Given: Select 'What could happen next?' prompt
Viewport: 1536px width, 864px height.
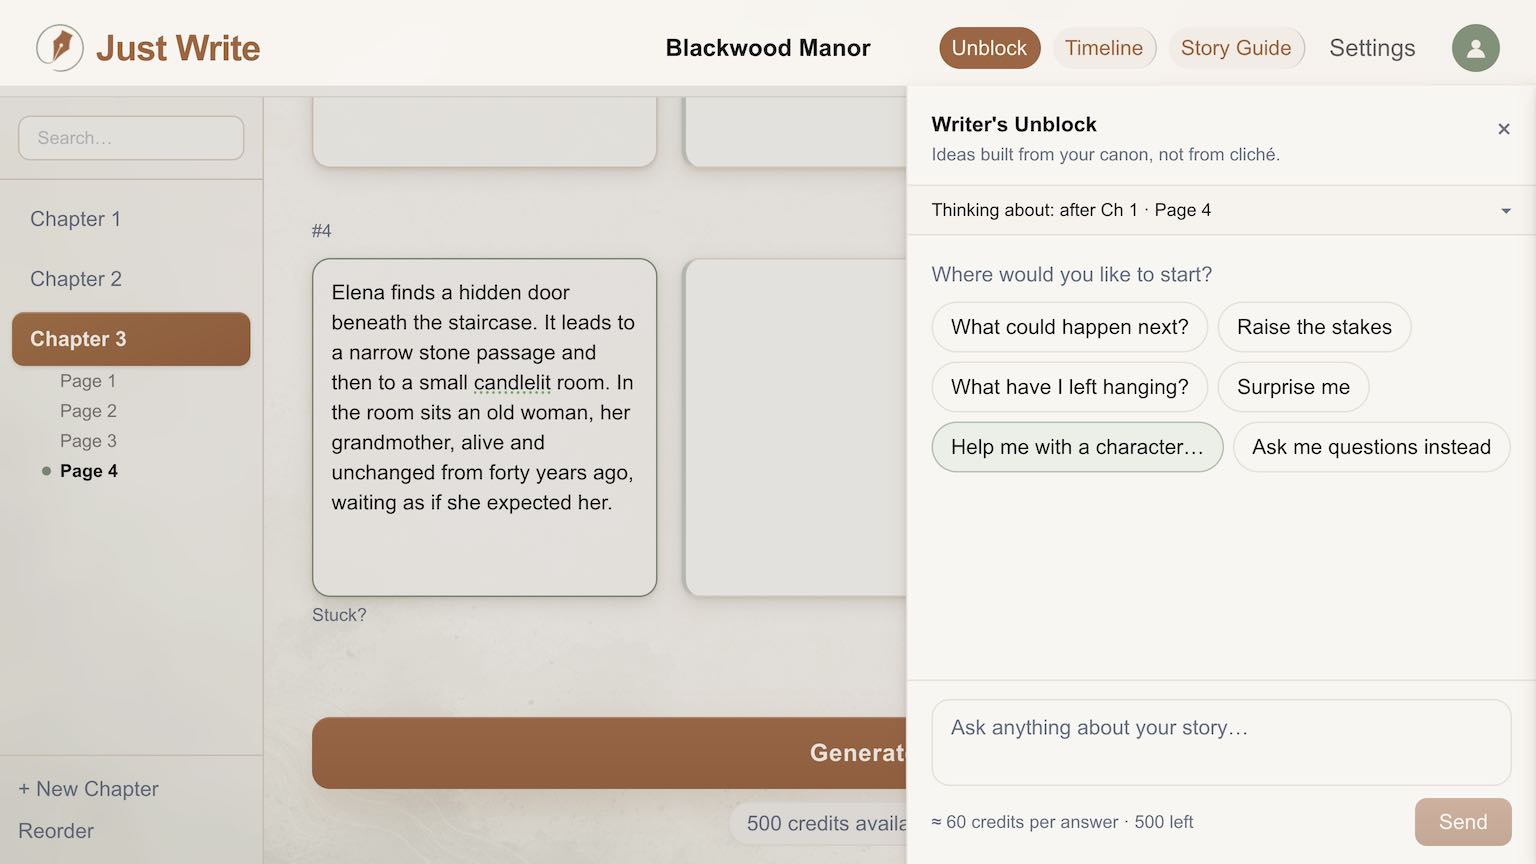Looking at the screenshot, I should coord(1070,327).
